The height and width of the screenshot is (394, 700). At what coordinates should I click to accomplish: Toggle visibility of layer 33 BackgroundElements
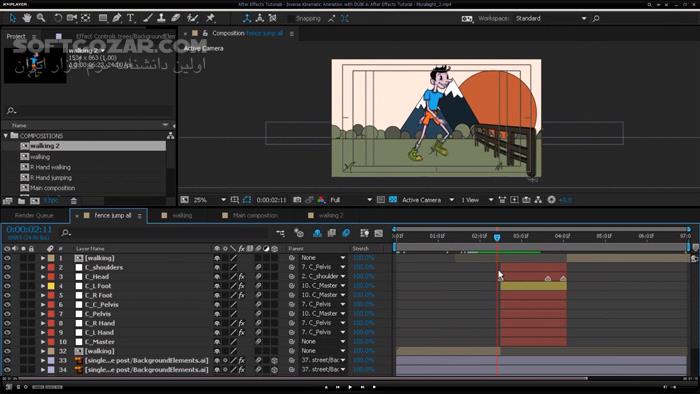(7, 360)
